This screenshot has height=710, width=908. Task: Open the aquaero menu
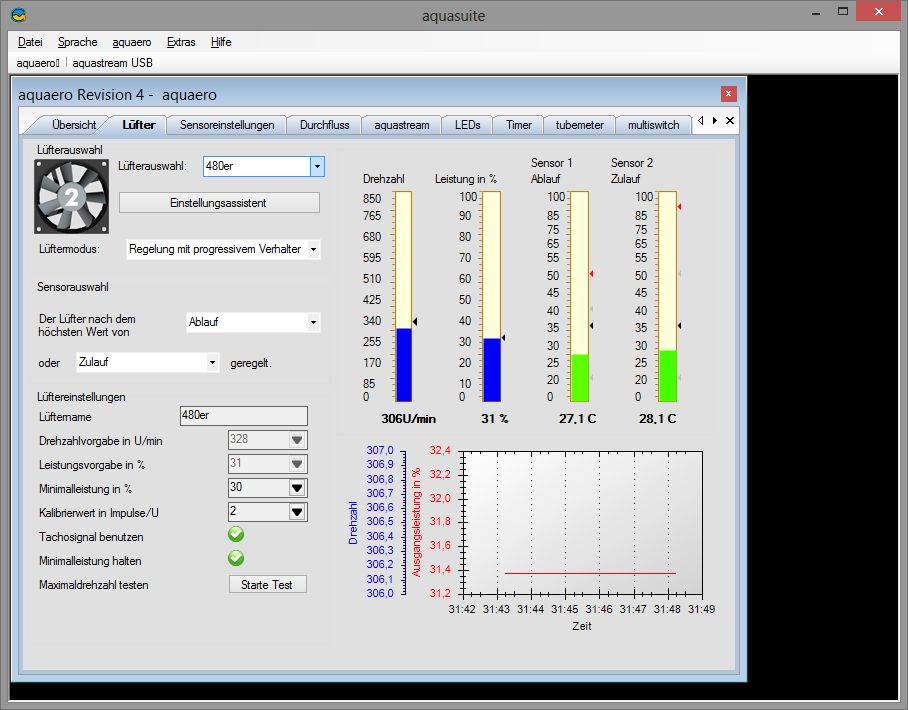[x=131, y=42]
